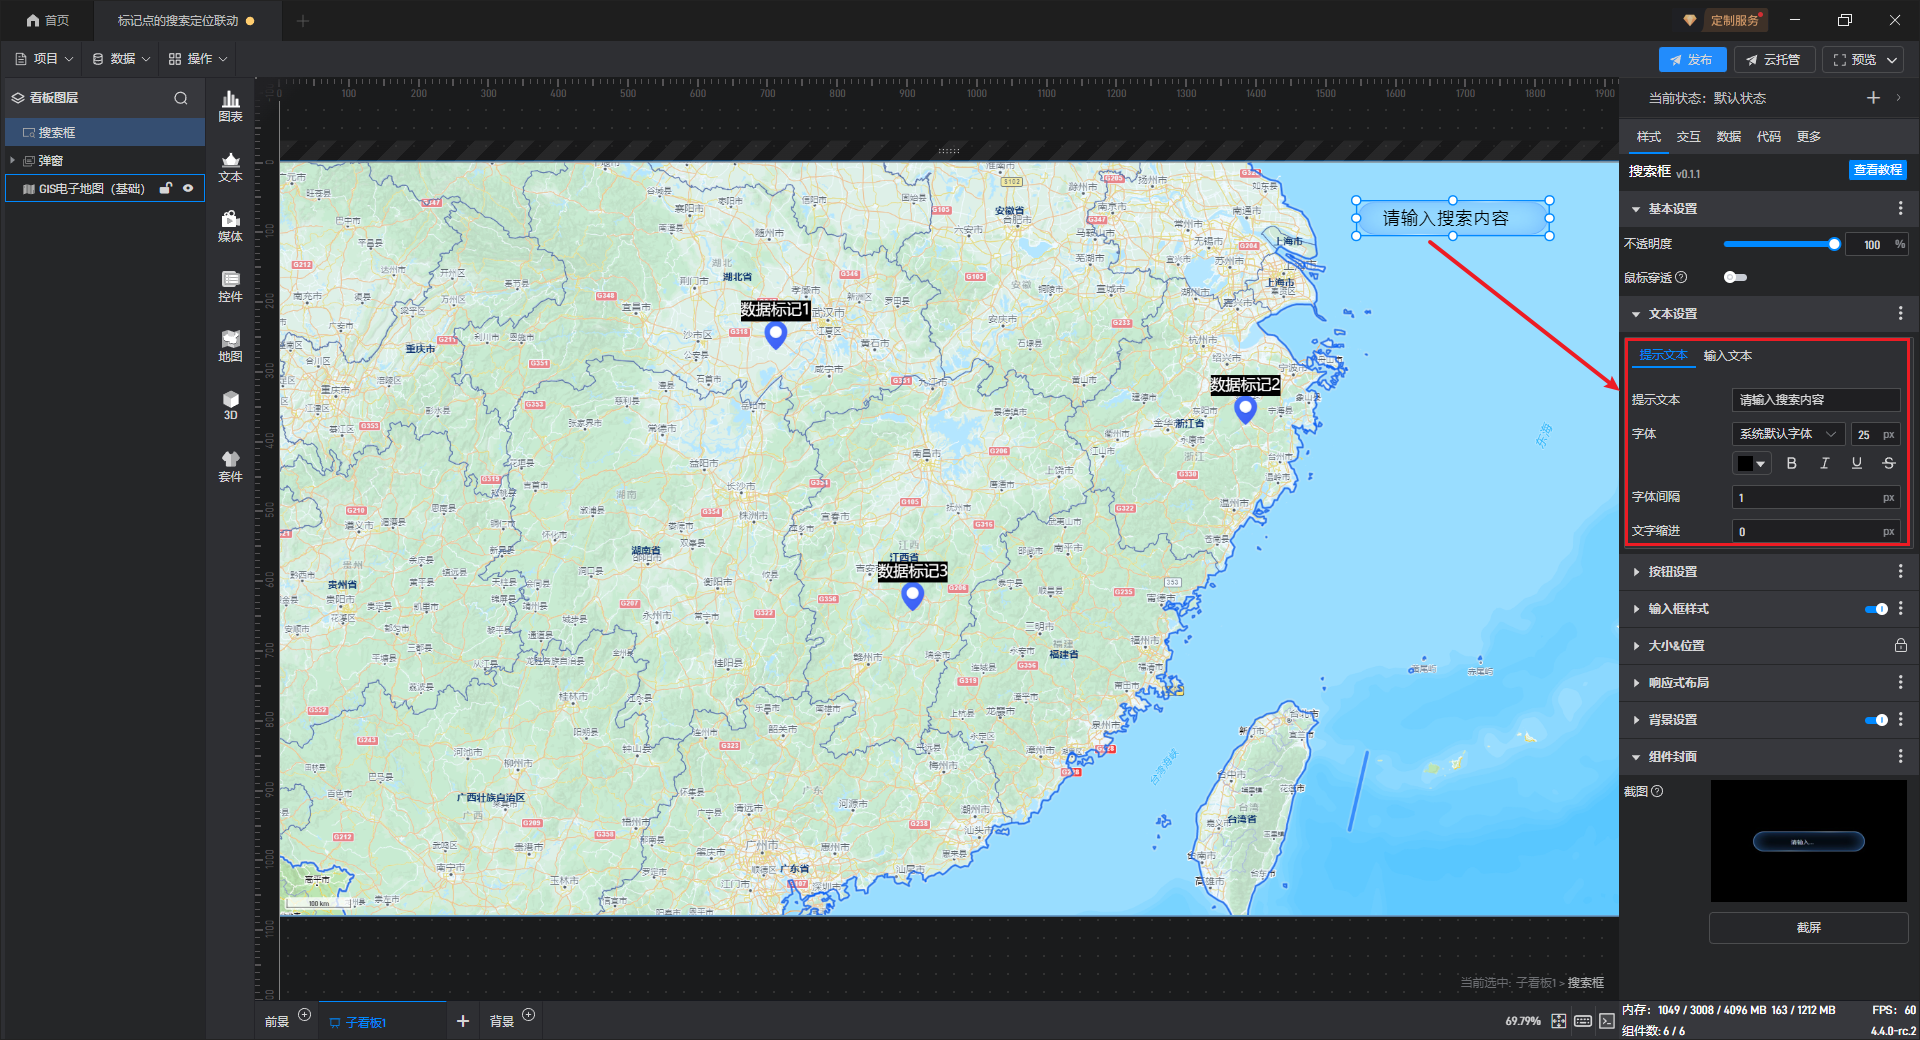
Task: Toggle the 鼠标穿透 switch
Action: pos(1735,277)
